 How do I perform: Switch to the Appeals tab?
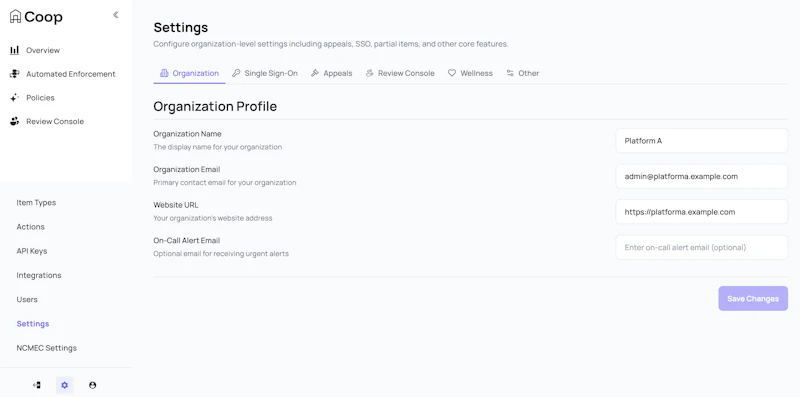(332, 73)
